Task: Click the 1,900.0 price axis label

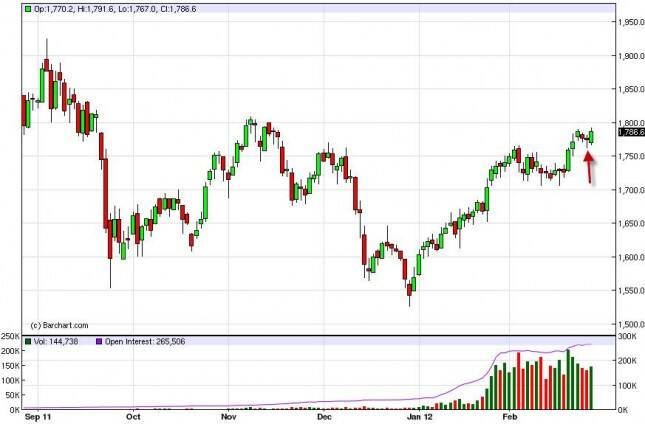Action: pyautogui.click(x=631, y=56)
